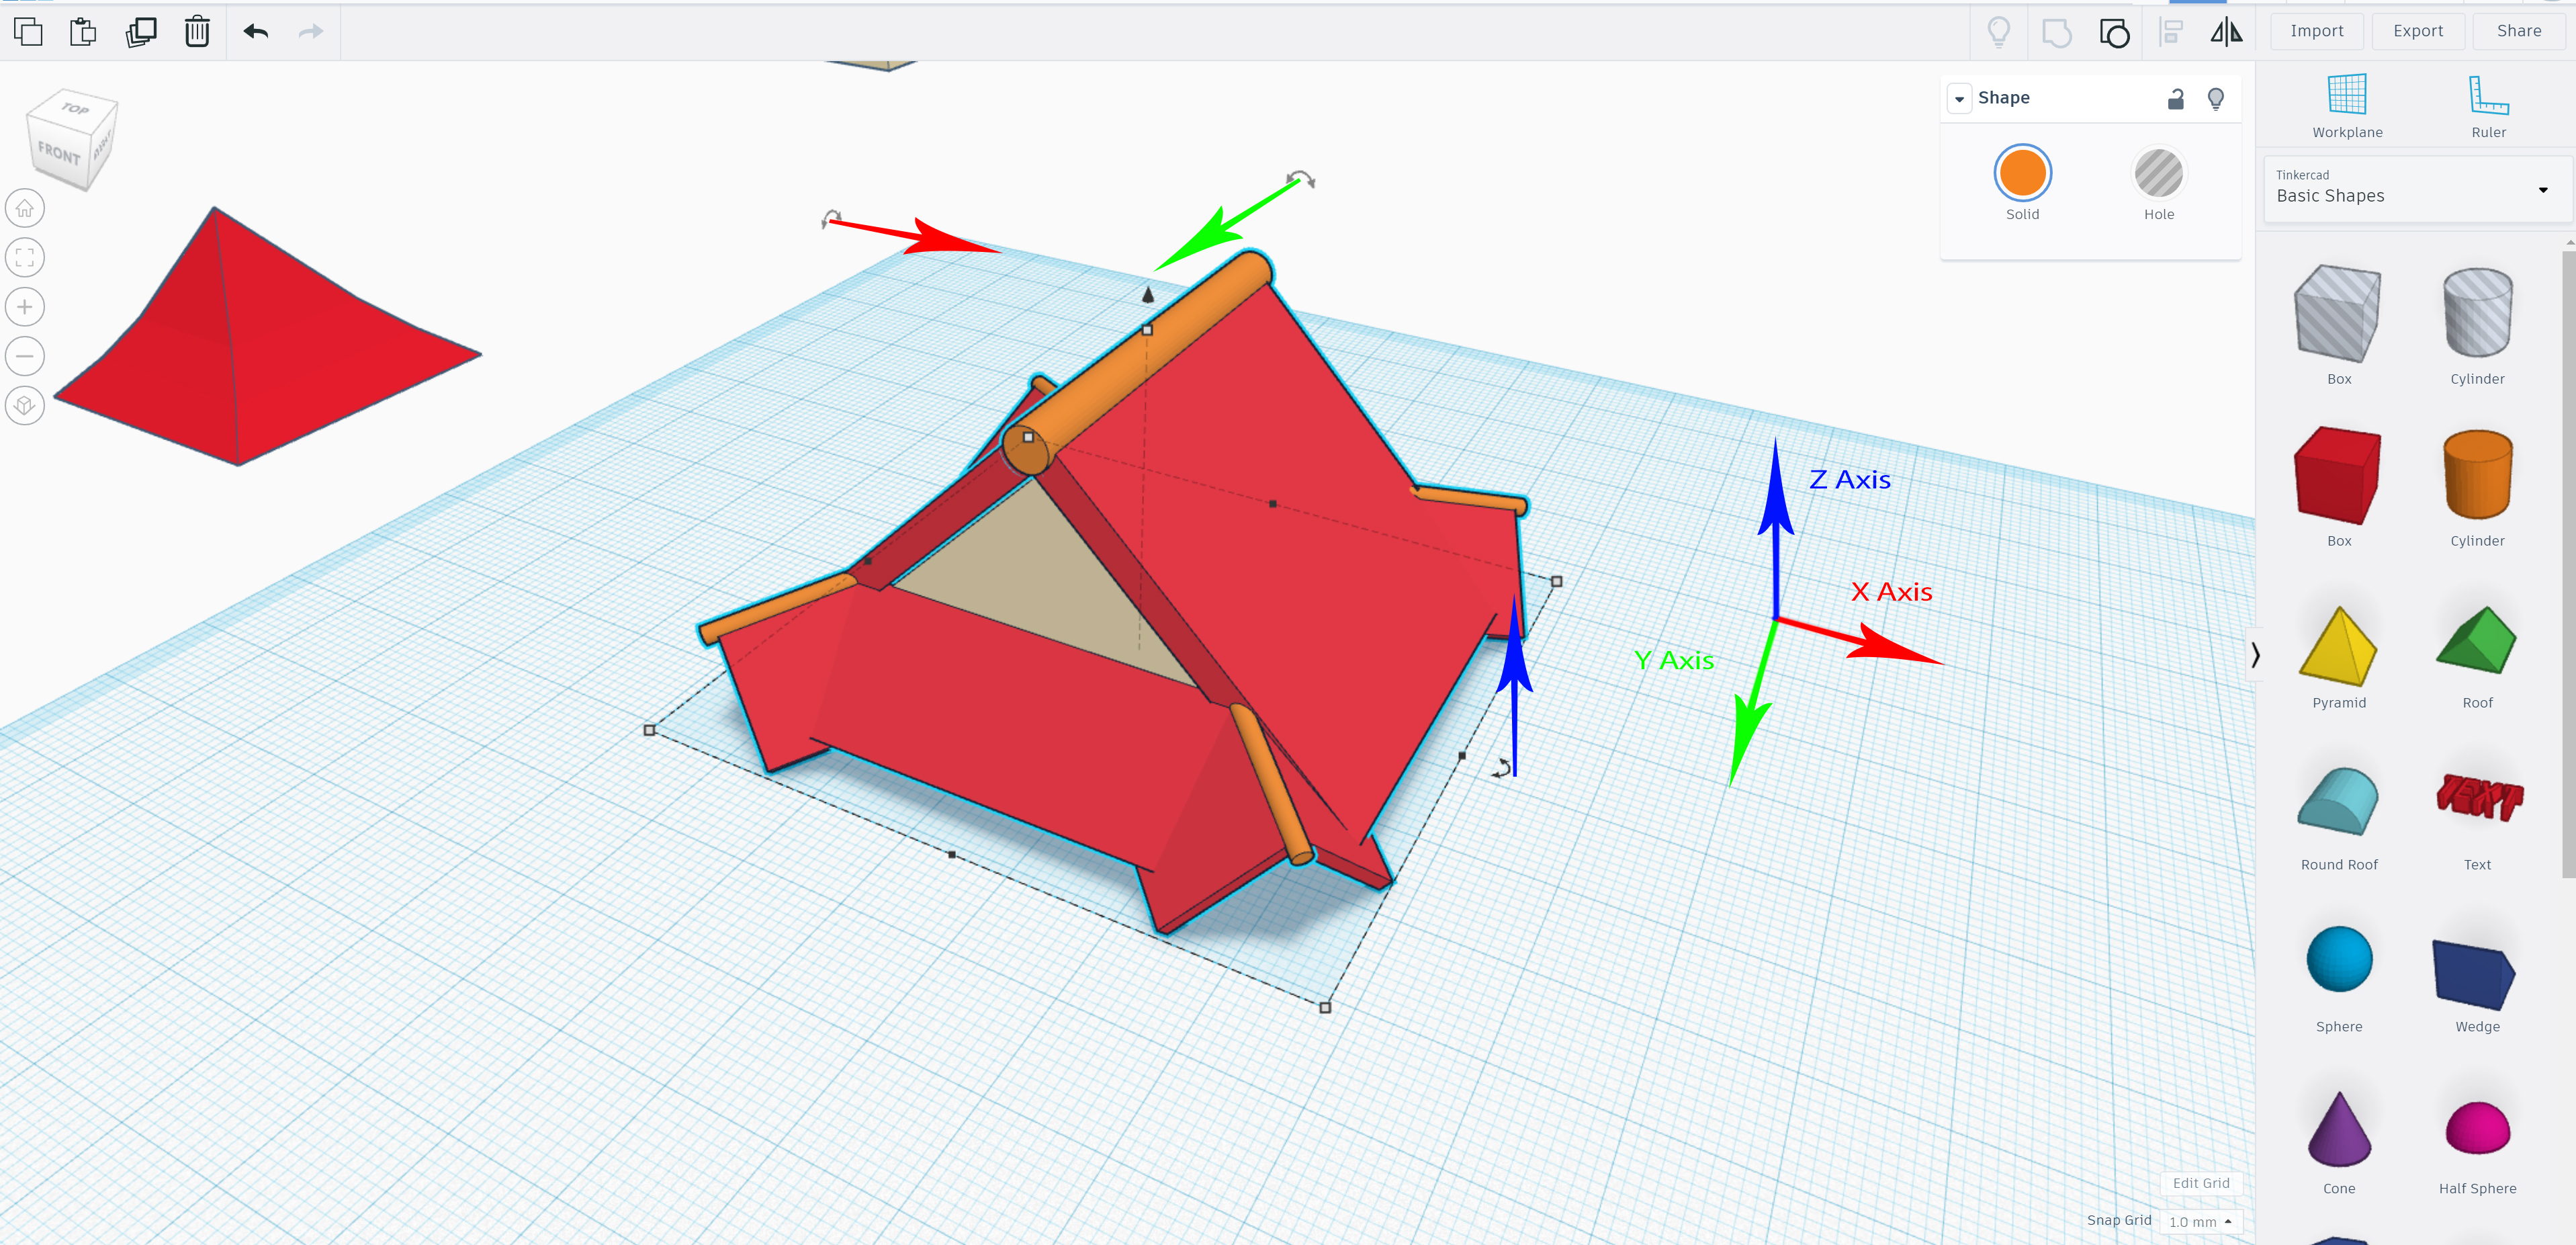Image resolution: width=2576 pixels, height=1245 pixels.
Task: Pick the blue Sphere shape
Action: pyautogui.click(x=2338, y=959)
